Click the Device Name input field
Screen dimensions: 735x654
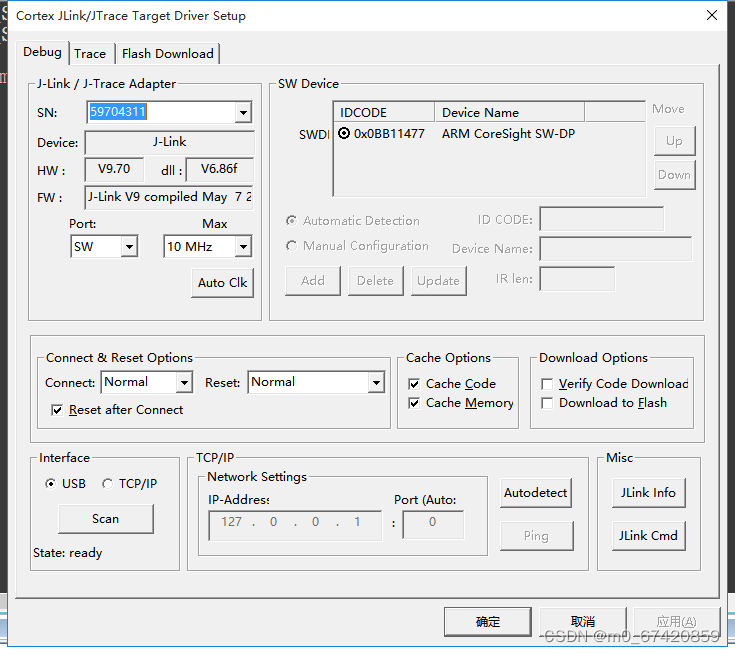(x=615, y=249)
